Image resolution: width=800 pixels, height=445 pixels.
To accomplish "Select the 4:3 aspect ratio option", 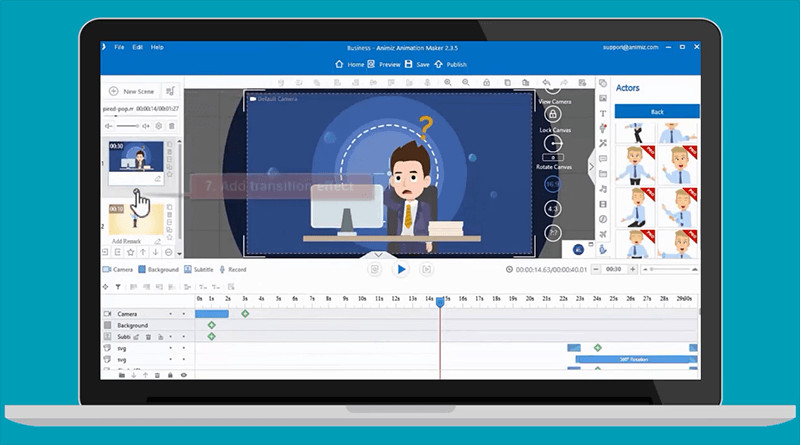I will click(x=551, y=209).
